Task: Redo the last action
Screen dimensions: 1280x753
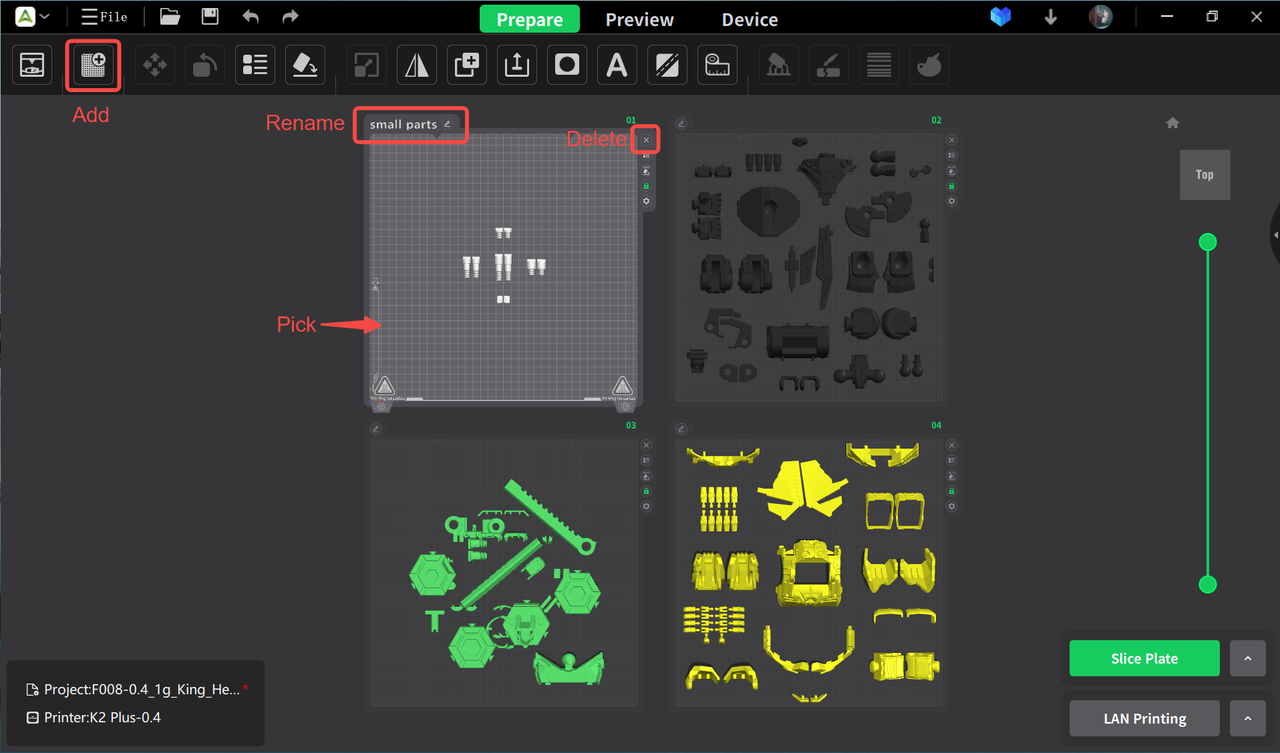Action: click(x=290, y=17)
